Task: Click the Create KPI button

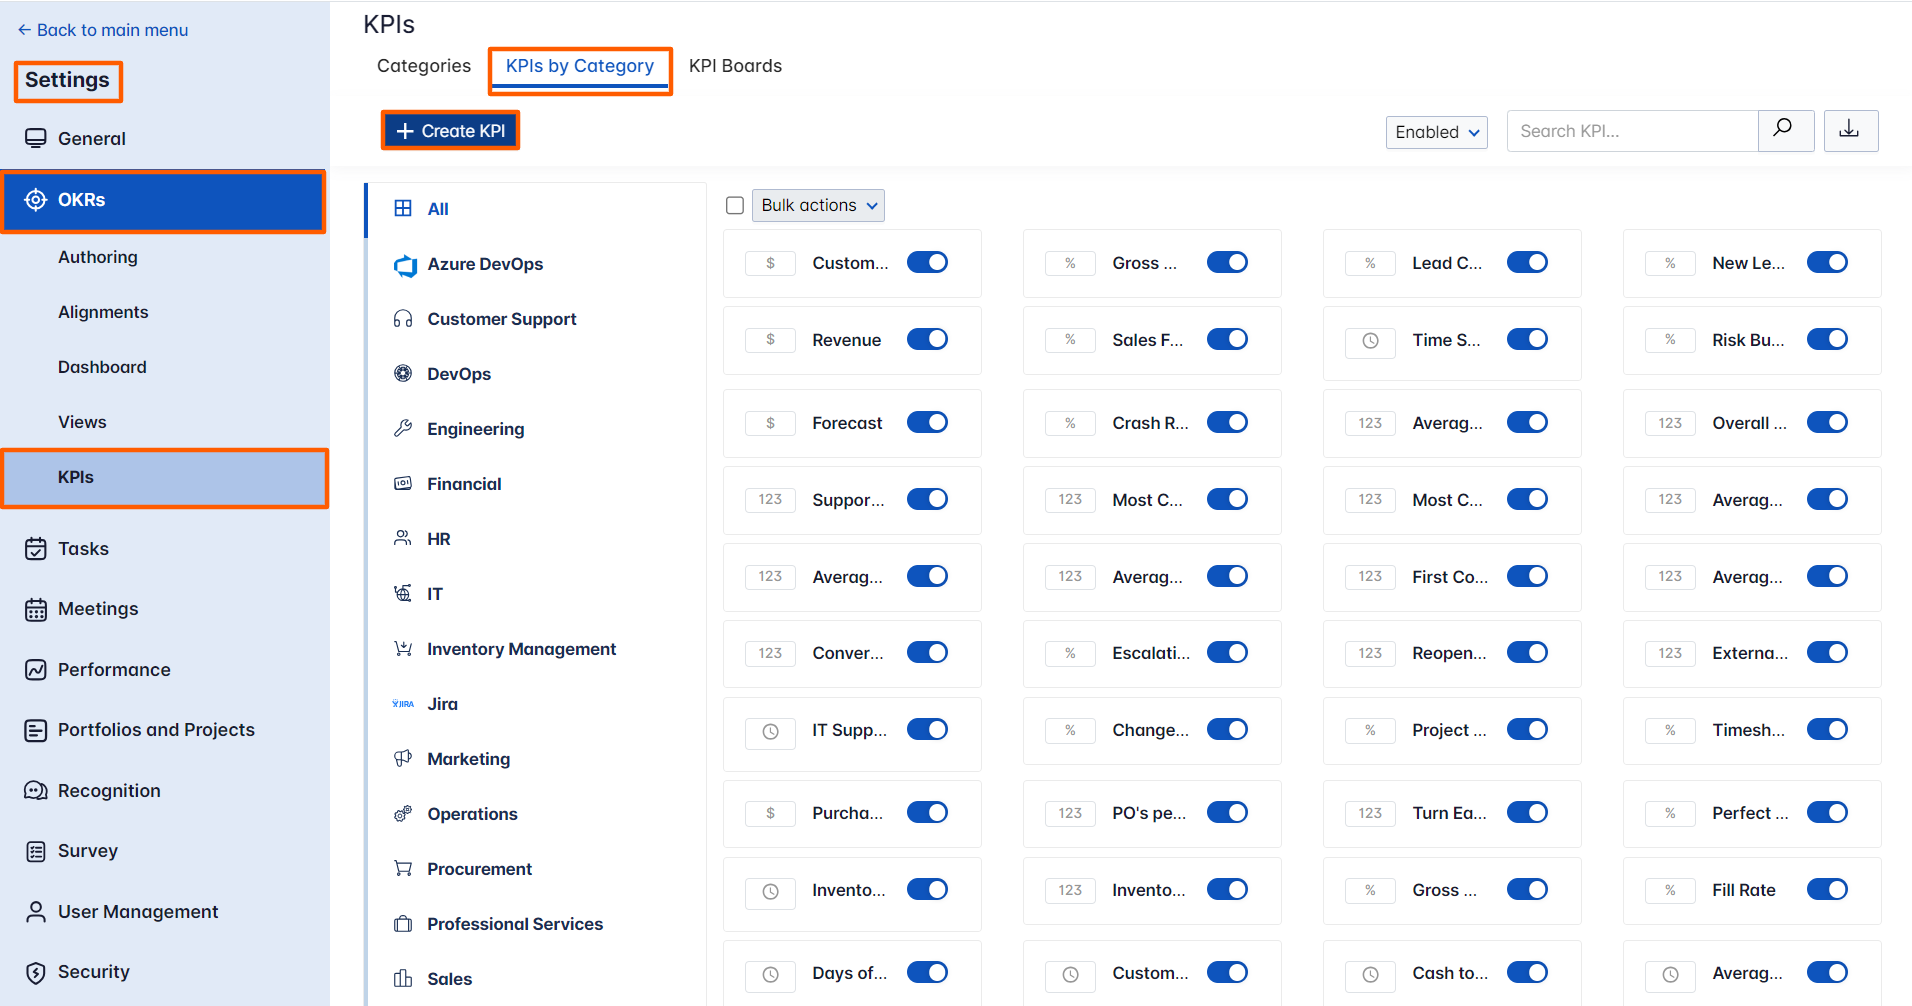Action: [450, 131]
